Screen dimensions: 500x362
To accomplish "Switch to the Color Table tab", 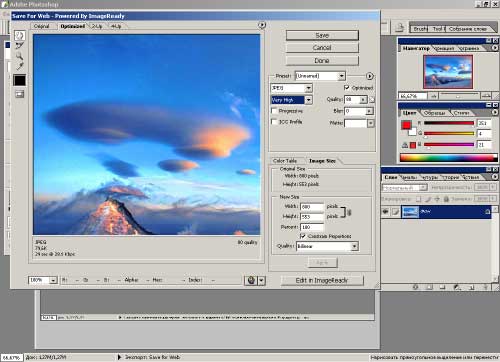I will [x=285, y=161].
